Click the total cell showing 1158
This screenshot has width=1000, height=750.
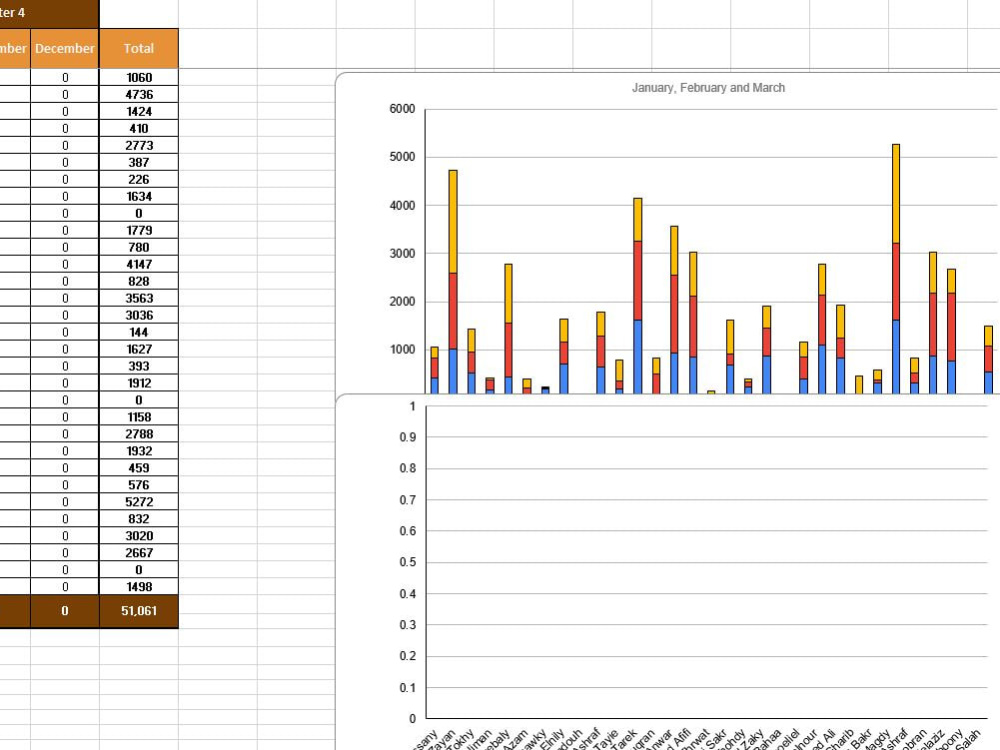[x=138, y=417]
